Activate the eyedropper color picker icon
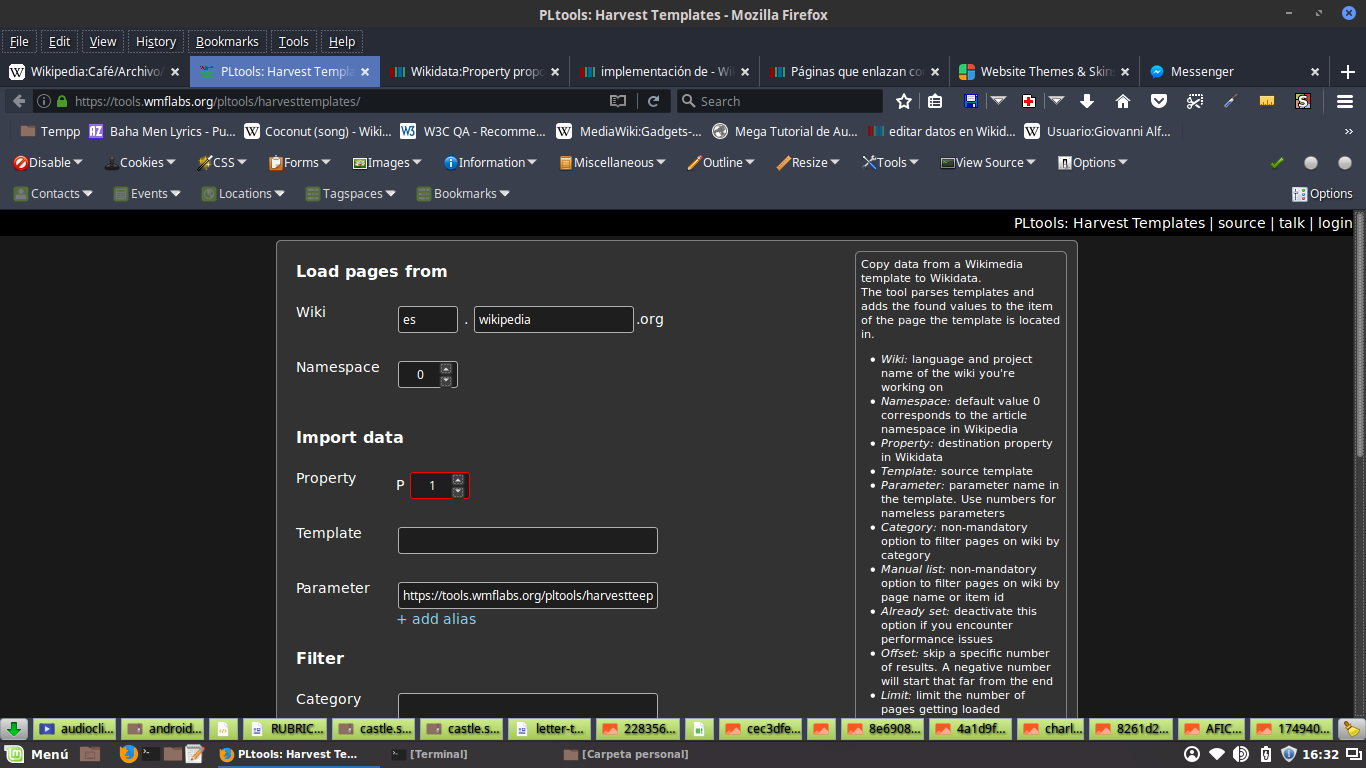Image resolution: width=1366 pixels, height=768 pixels. click(1231, 101)
